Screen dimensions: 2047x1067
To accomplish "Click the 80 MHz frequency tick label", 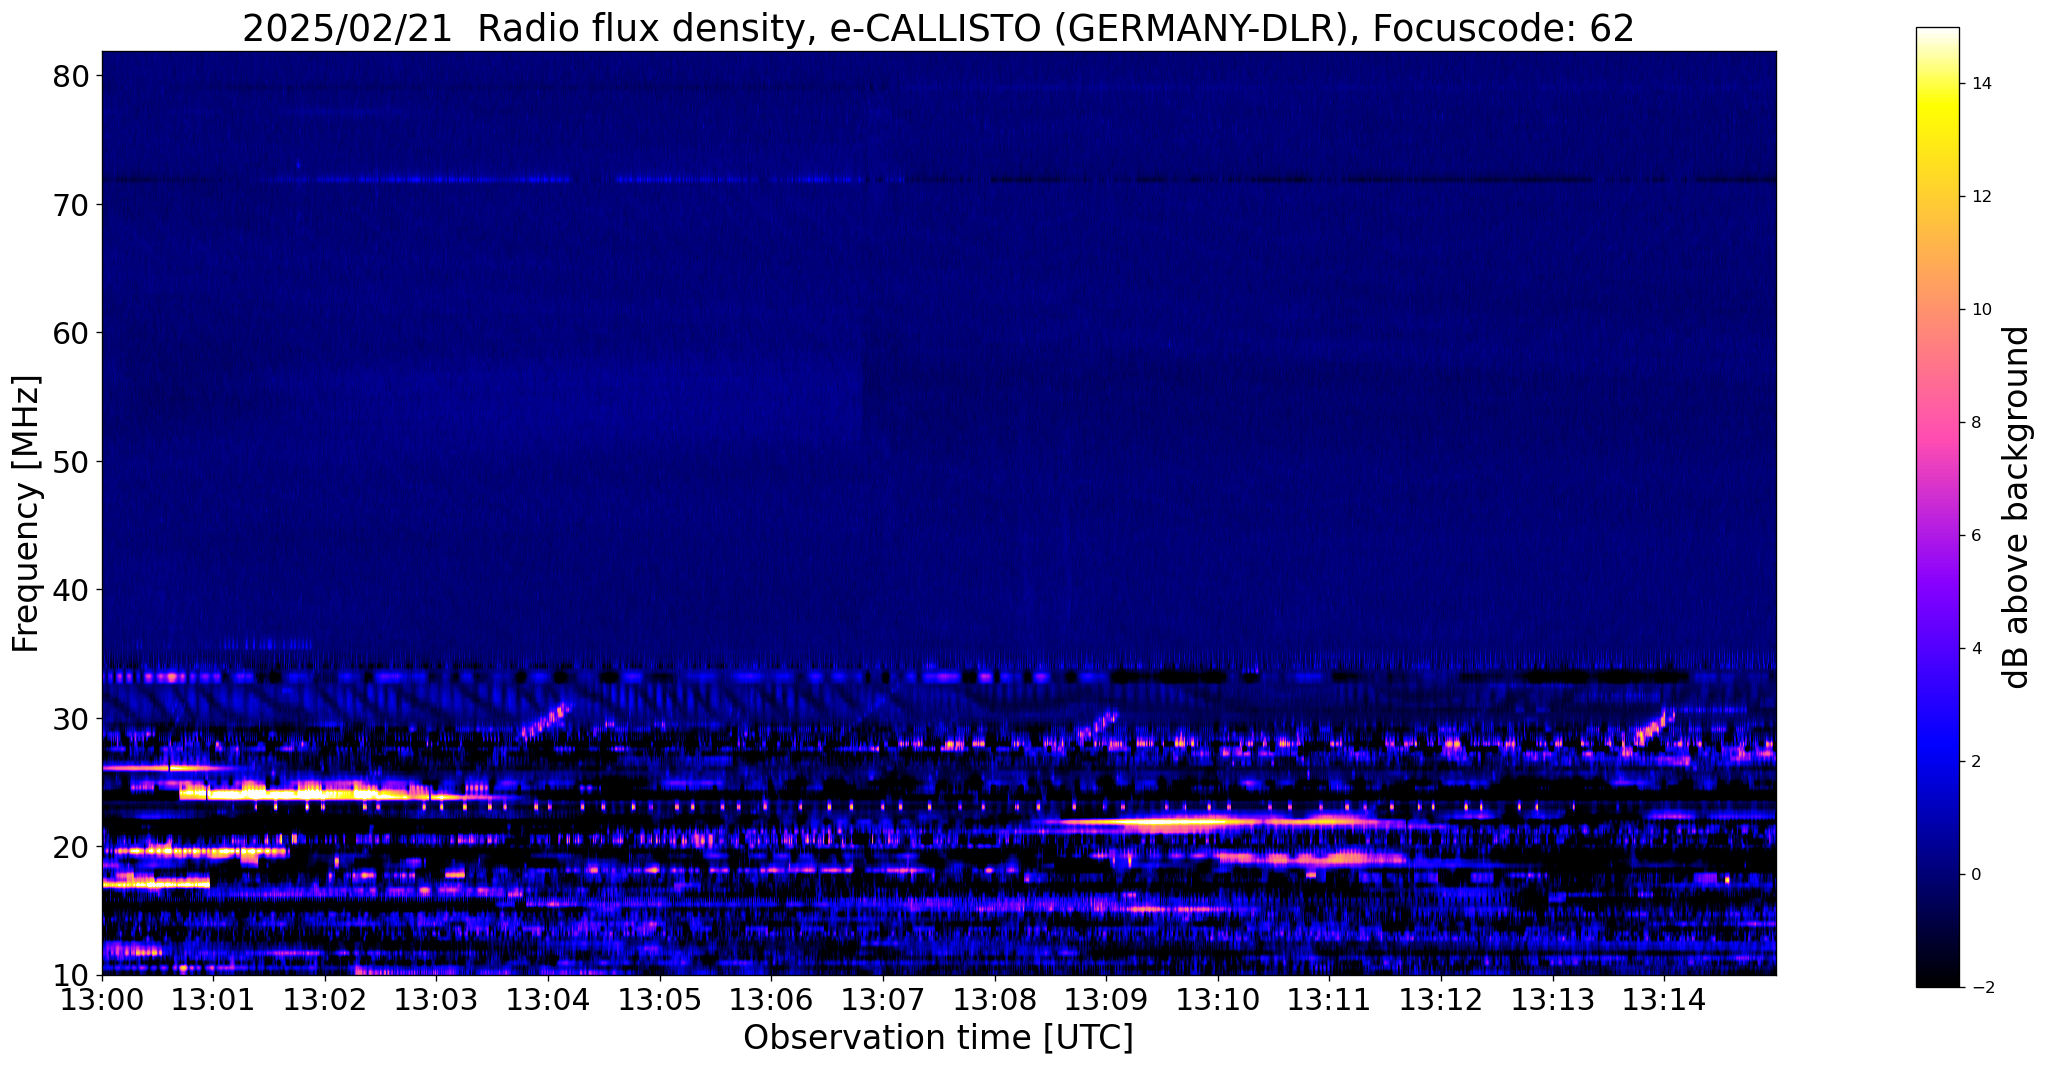I will click(x=73, y=76).
